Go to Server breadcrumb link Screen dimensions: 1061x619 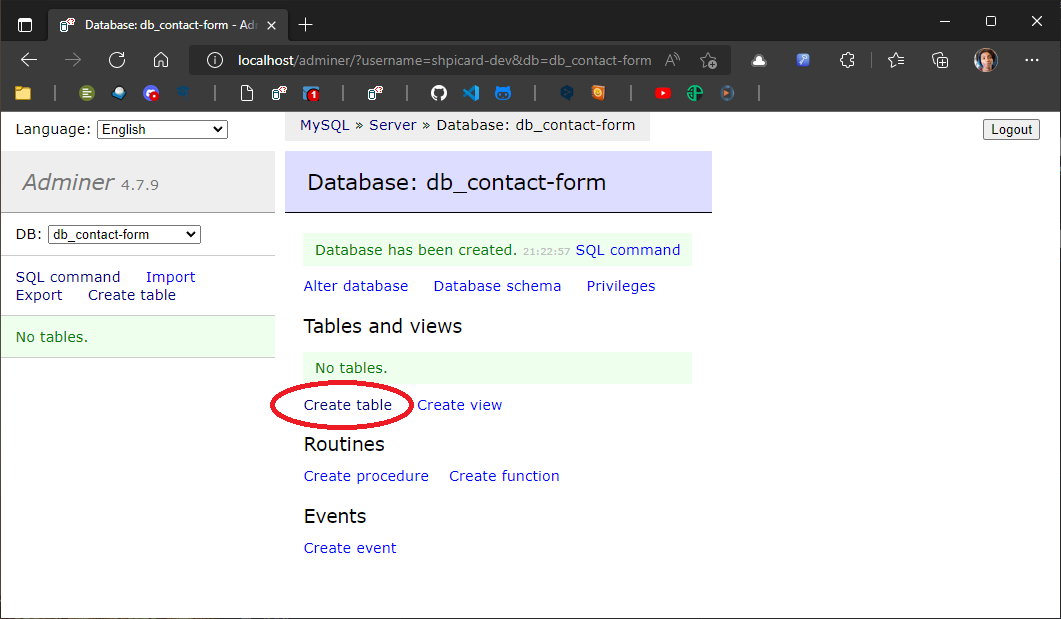pyautogui.click(x=392, y=125)
